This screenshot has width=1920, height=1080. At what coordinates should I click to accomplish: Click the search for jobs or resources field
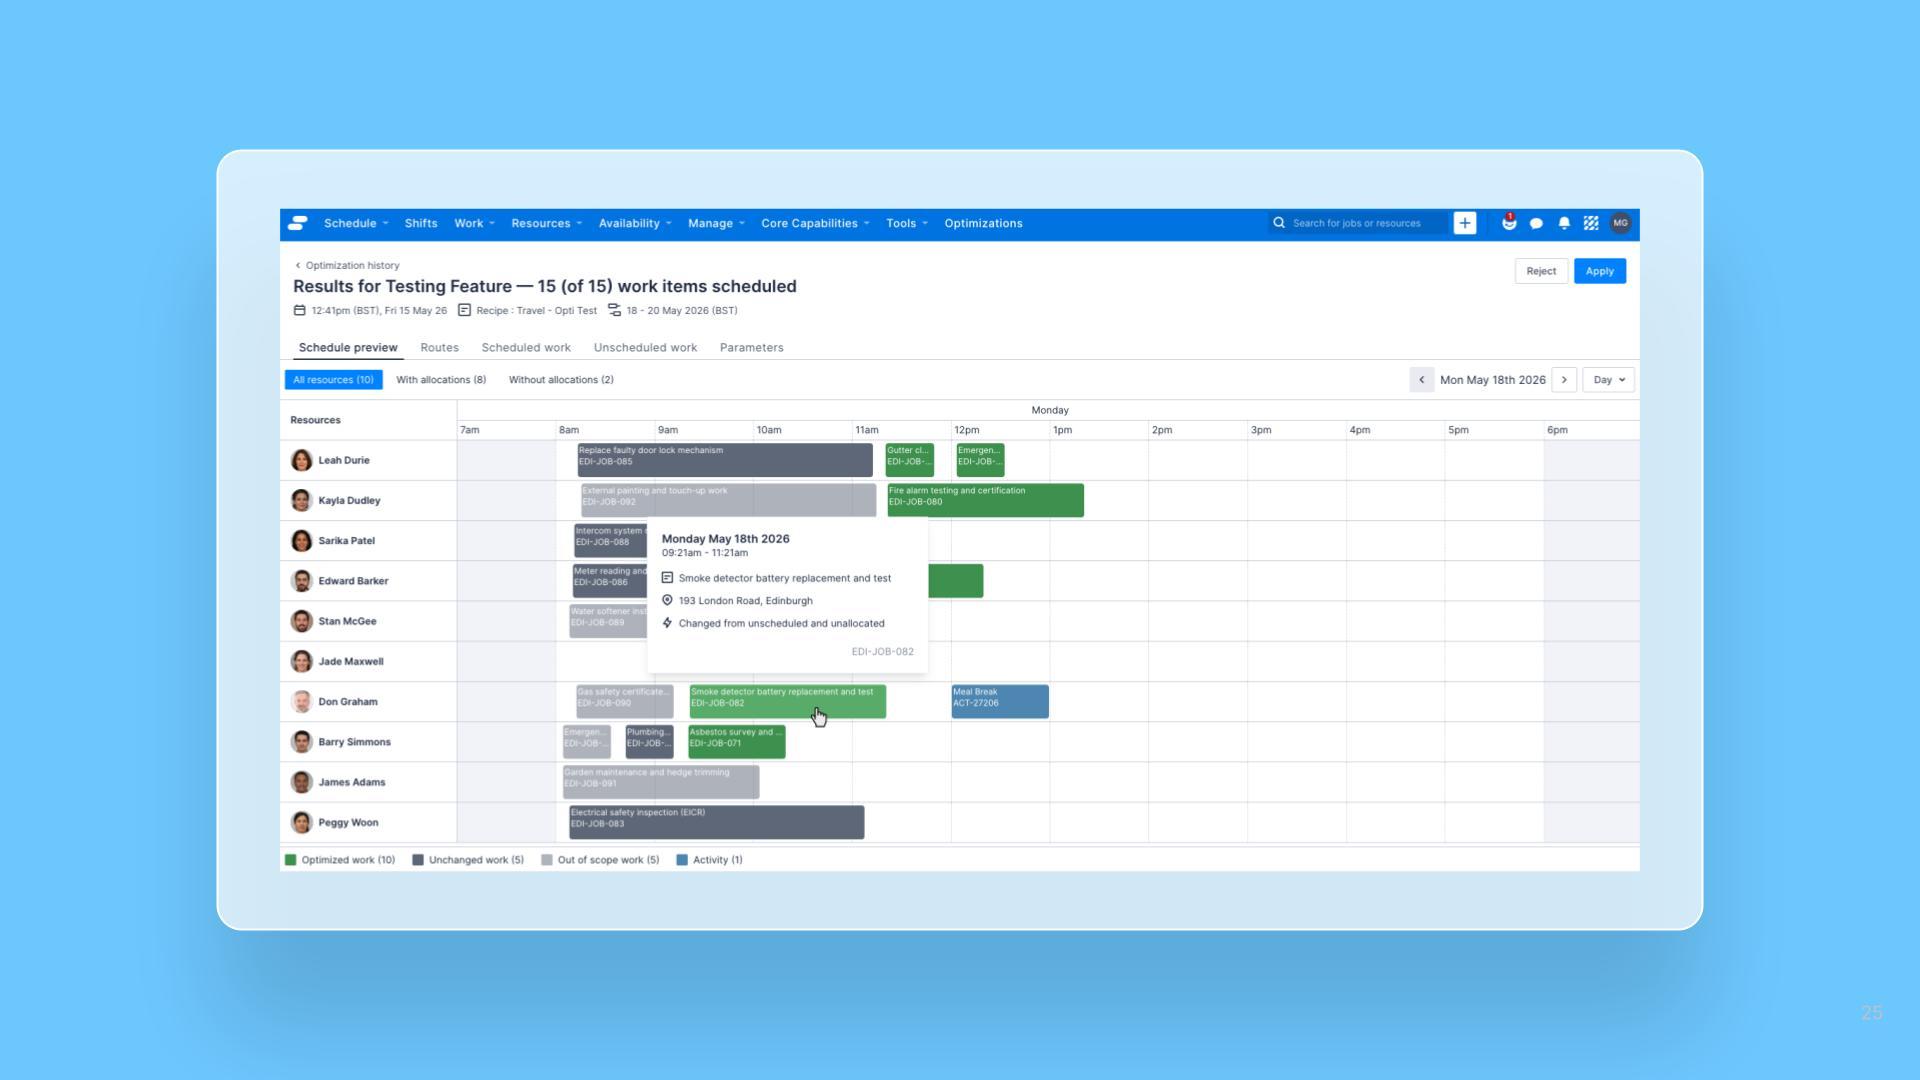click(x=1356, y=223)
